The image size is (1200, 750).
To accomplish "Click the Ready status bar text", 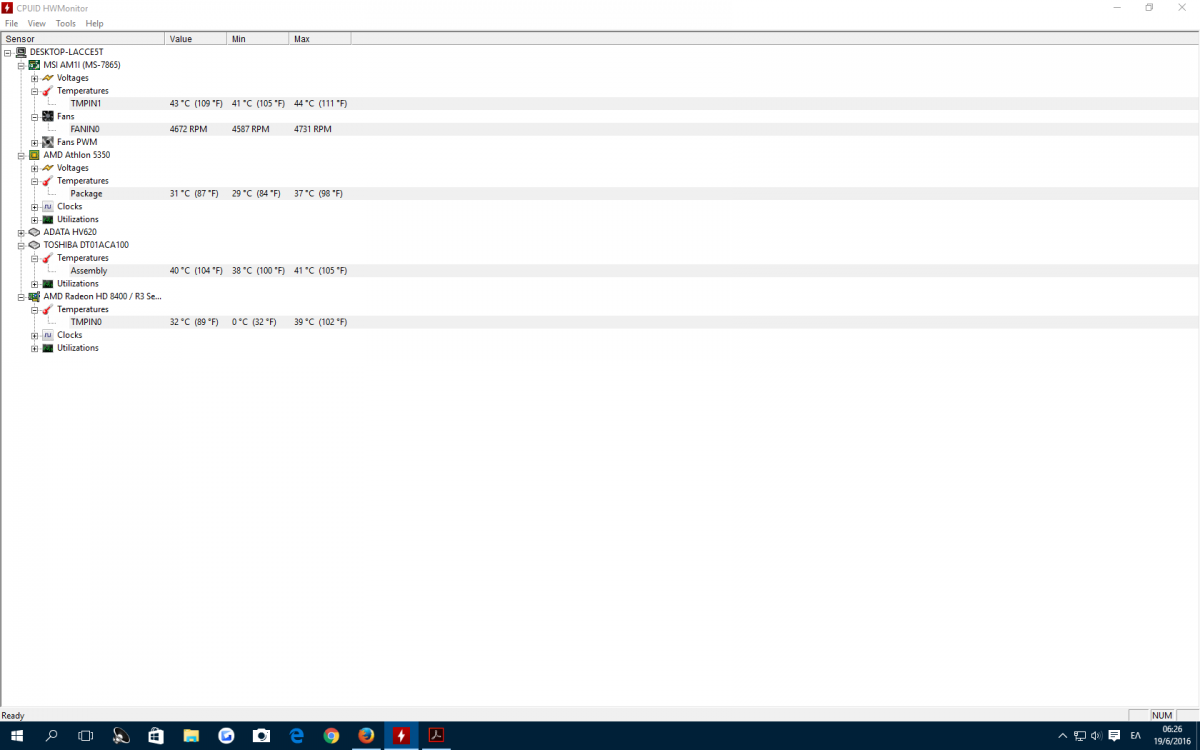I will coord(13,715).
